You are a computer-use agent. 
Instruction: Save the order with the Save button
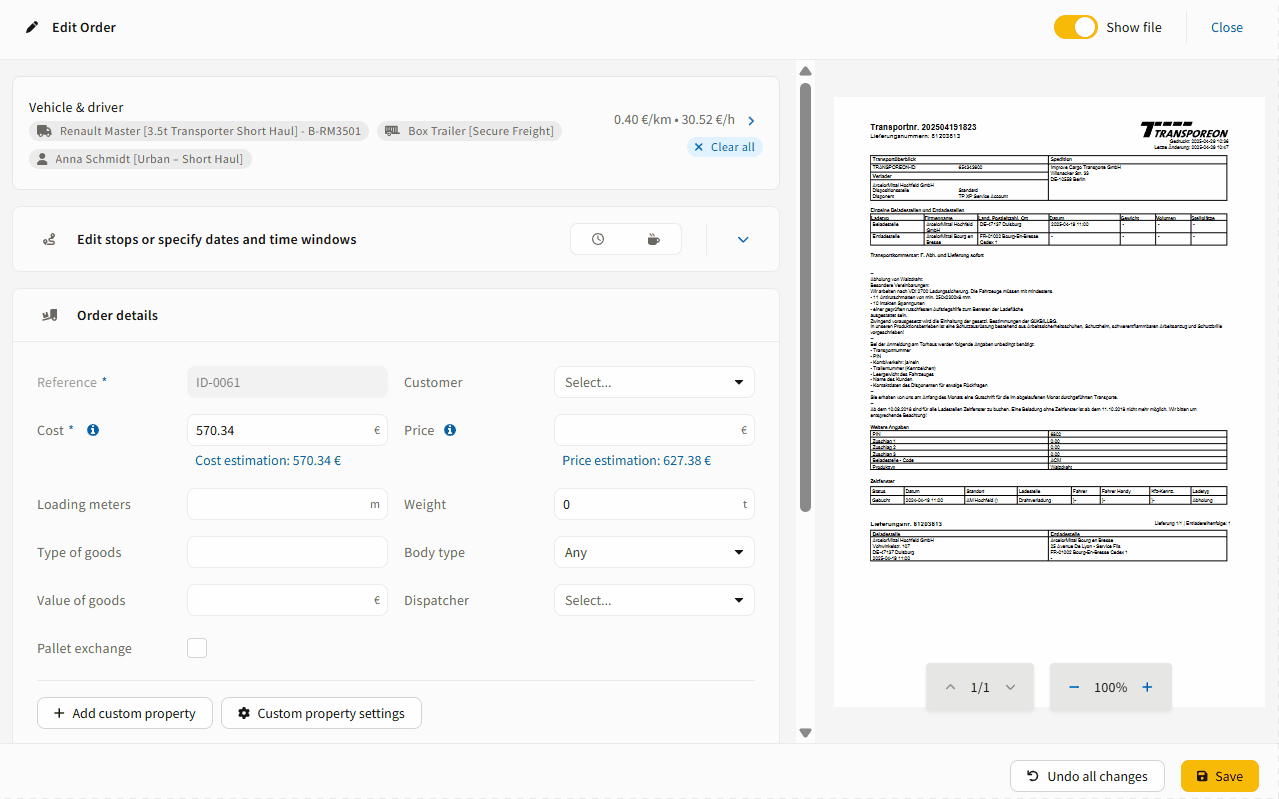pos(1219,775)
